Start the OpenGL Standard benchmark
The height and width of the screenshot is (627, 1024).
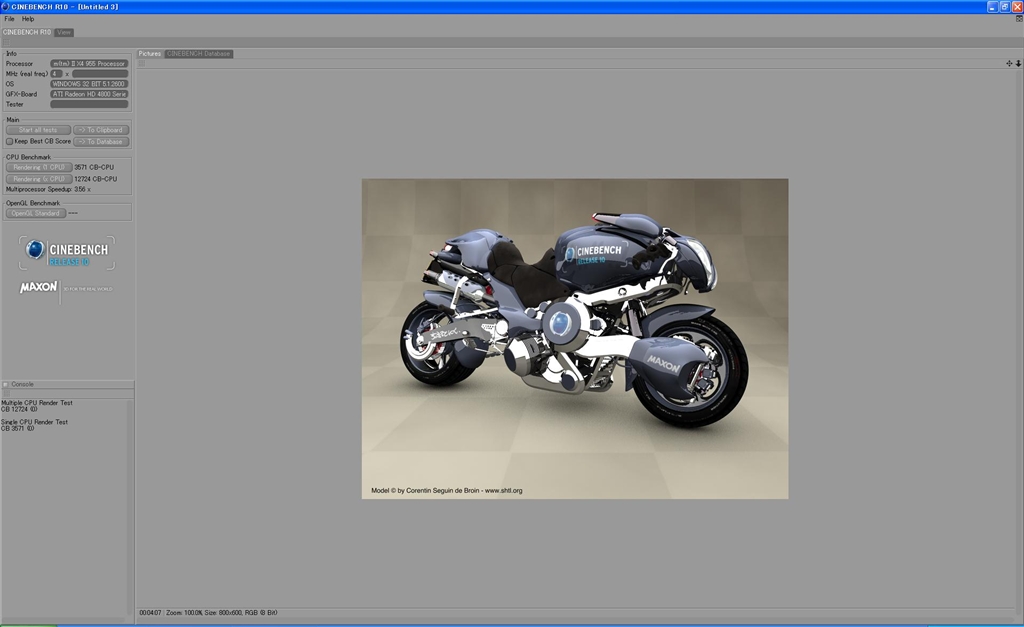pos(36,213)
